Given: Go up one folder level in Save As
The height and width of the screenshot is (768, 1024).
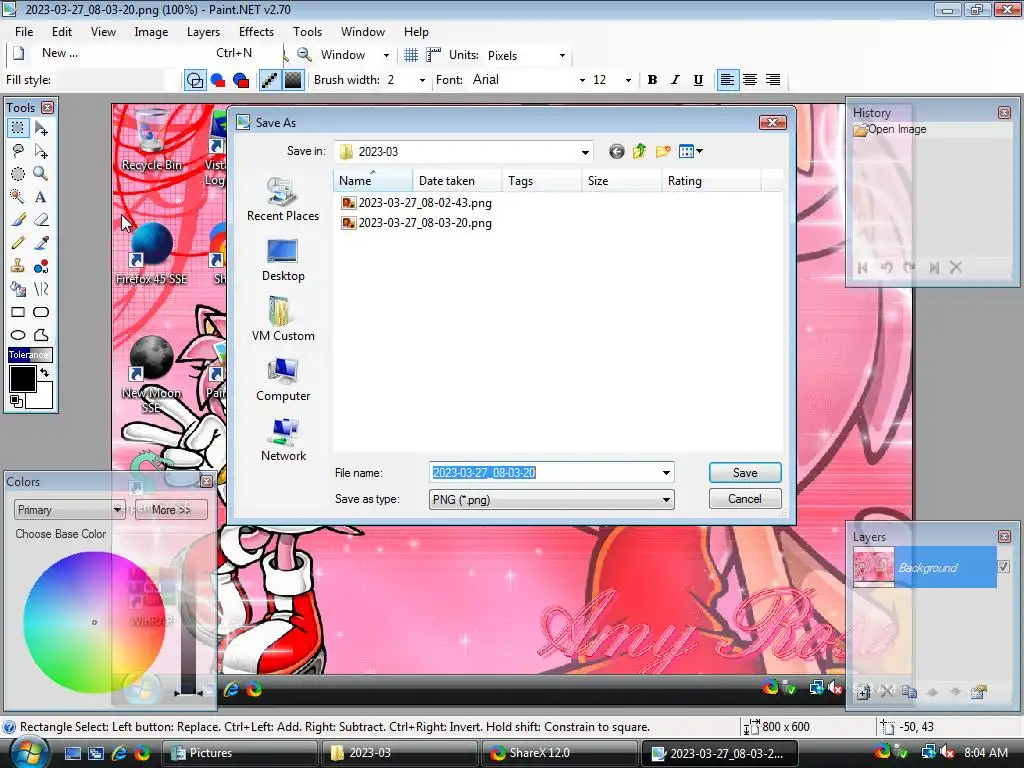Looking at the screenshot, I should point(639,152).
